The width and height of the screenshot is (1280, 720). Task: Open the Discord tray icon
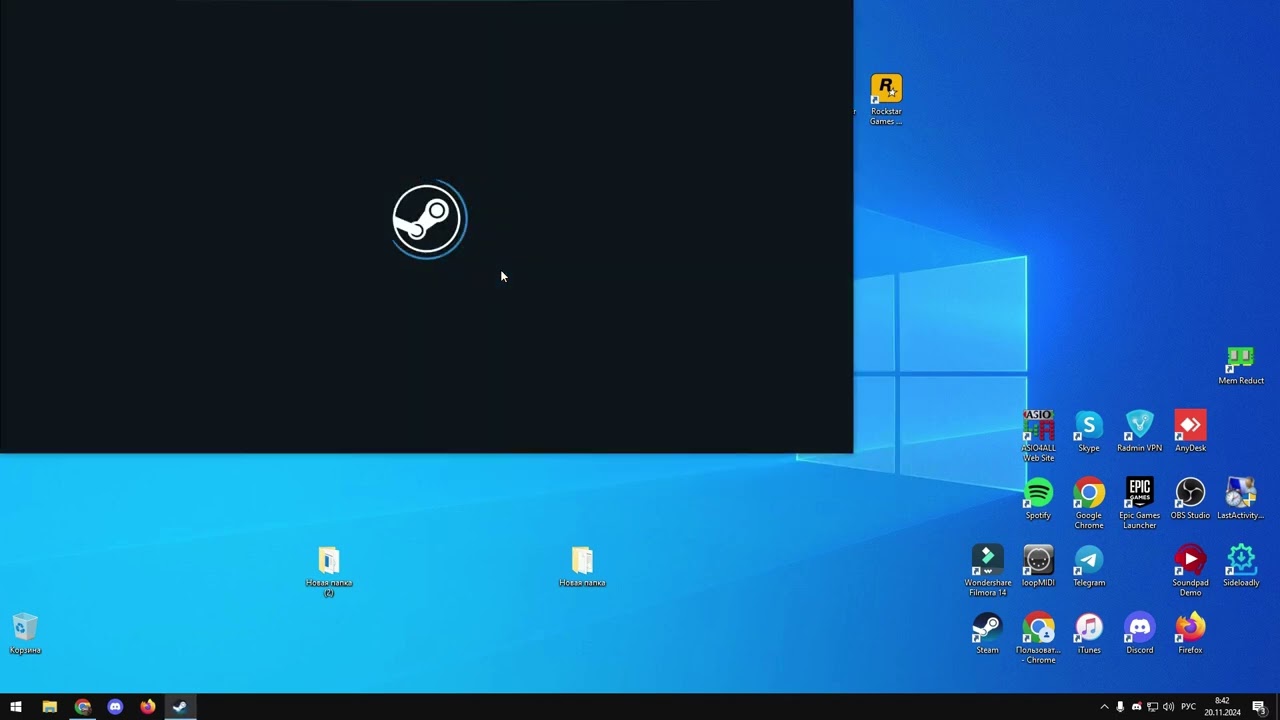(1136, 707)
